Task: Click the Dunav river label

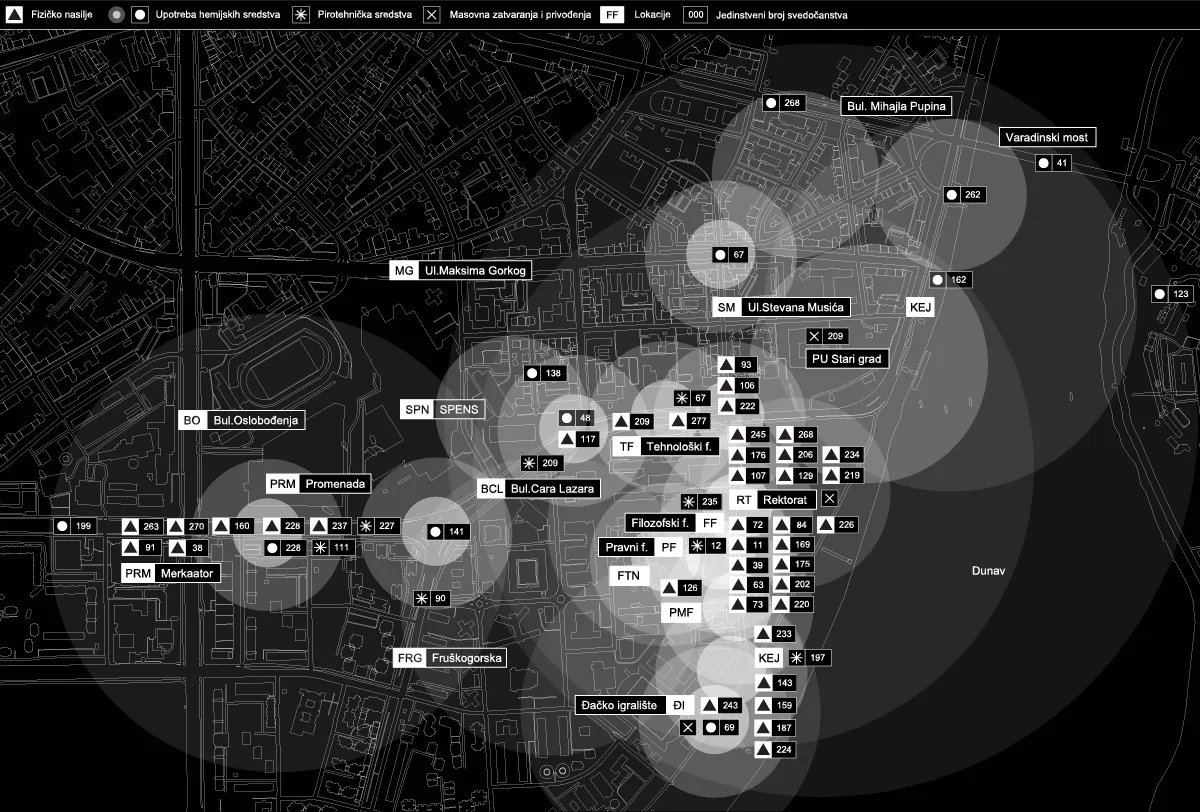Action: click(987, 571)
